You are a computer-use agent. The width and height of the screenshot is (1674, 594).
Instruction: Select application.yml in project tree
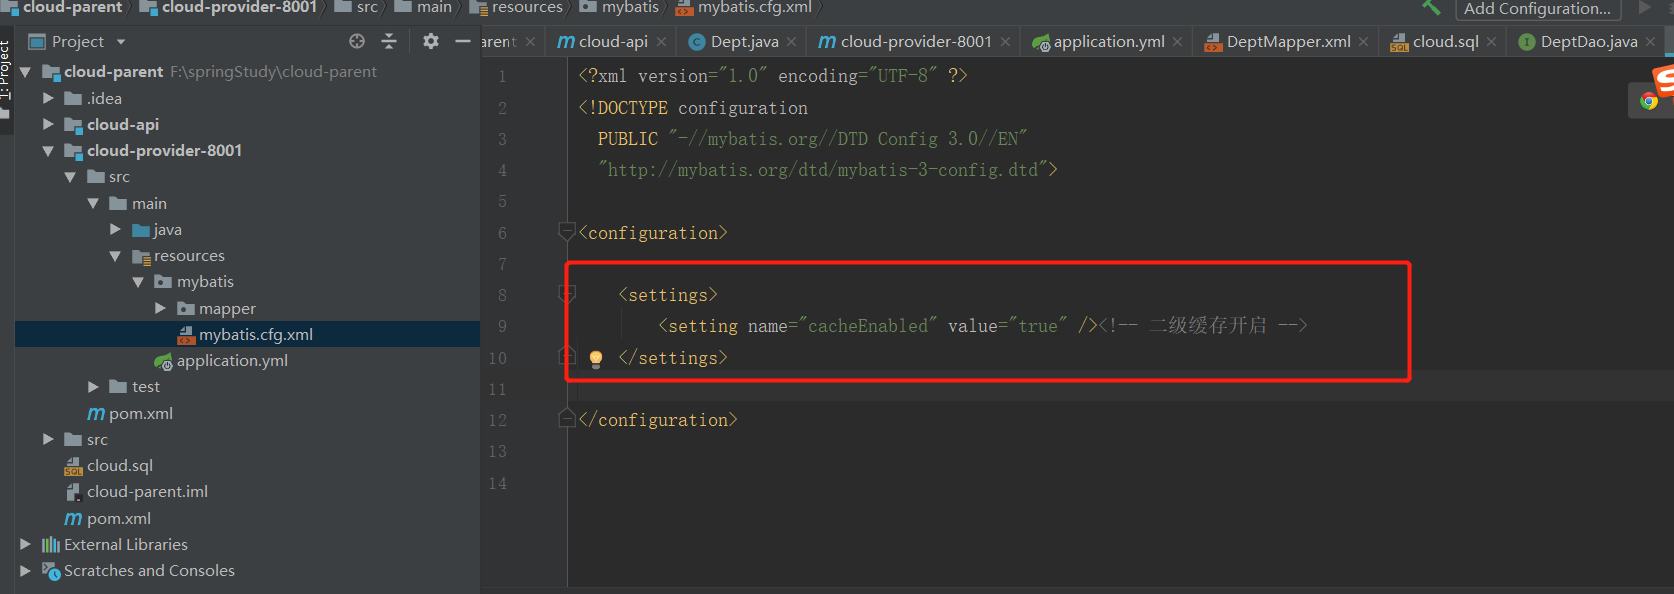point(231,360)
